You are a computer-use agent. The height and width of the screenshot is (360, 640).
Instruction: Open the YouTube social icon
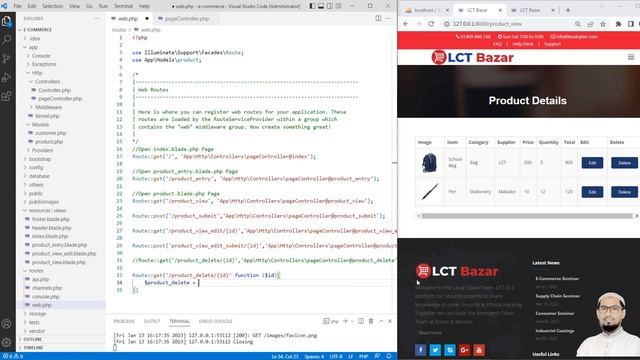pyautogui.click(x=479, y=350)
